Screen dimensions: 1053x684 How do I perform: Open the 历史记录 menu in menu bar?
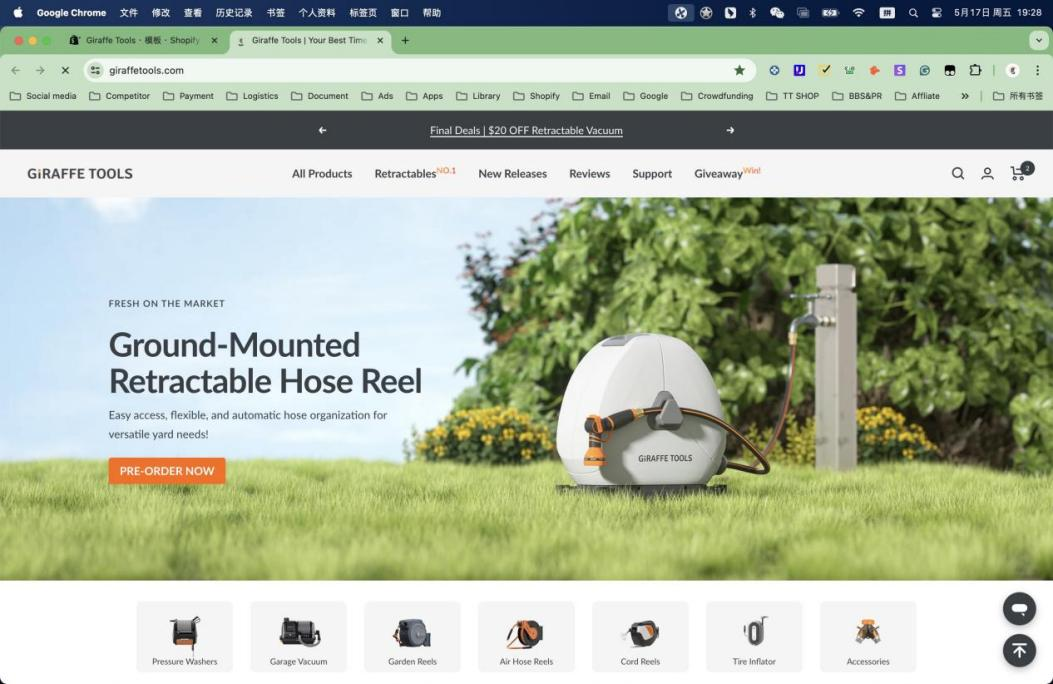pyautogui.click(x=234, y=13)
